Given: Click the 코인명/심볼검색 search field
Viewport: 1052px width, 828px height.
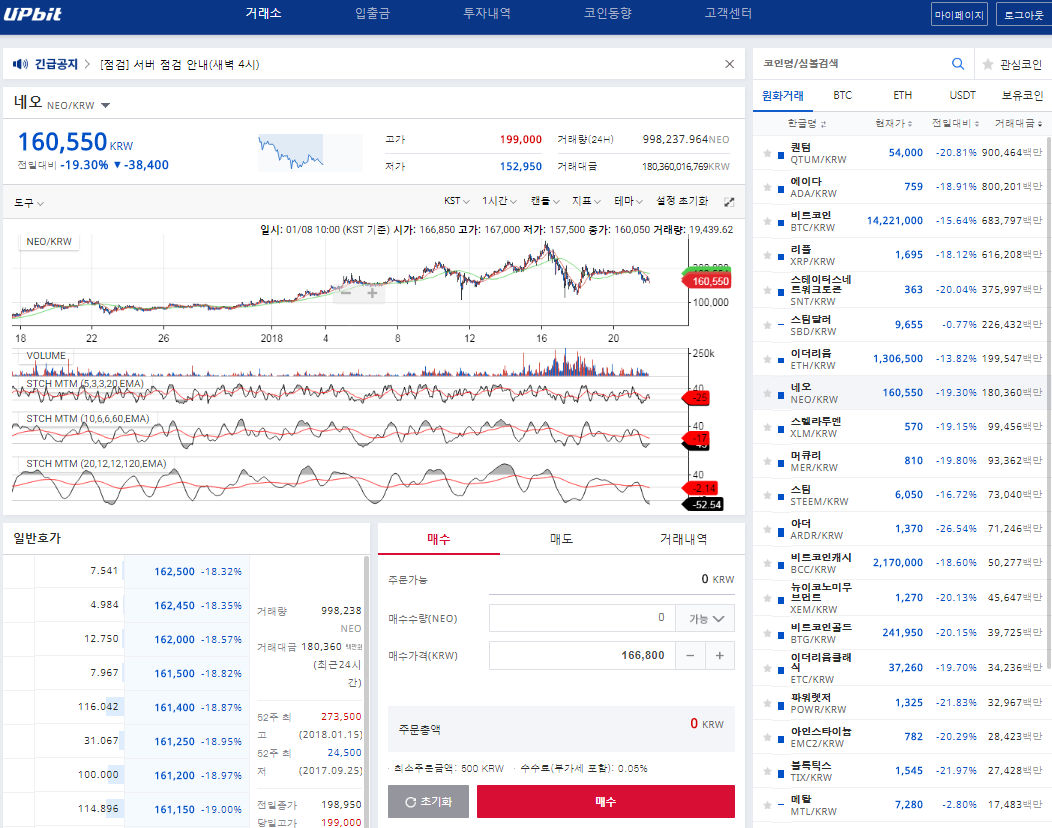Looking at the screenshot, I should pos(852,64).
